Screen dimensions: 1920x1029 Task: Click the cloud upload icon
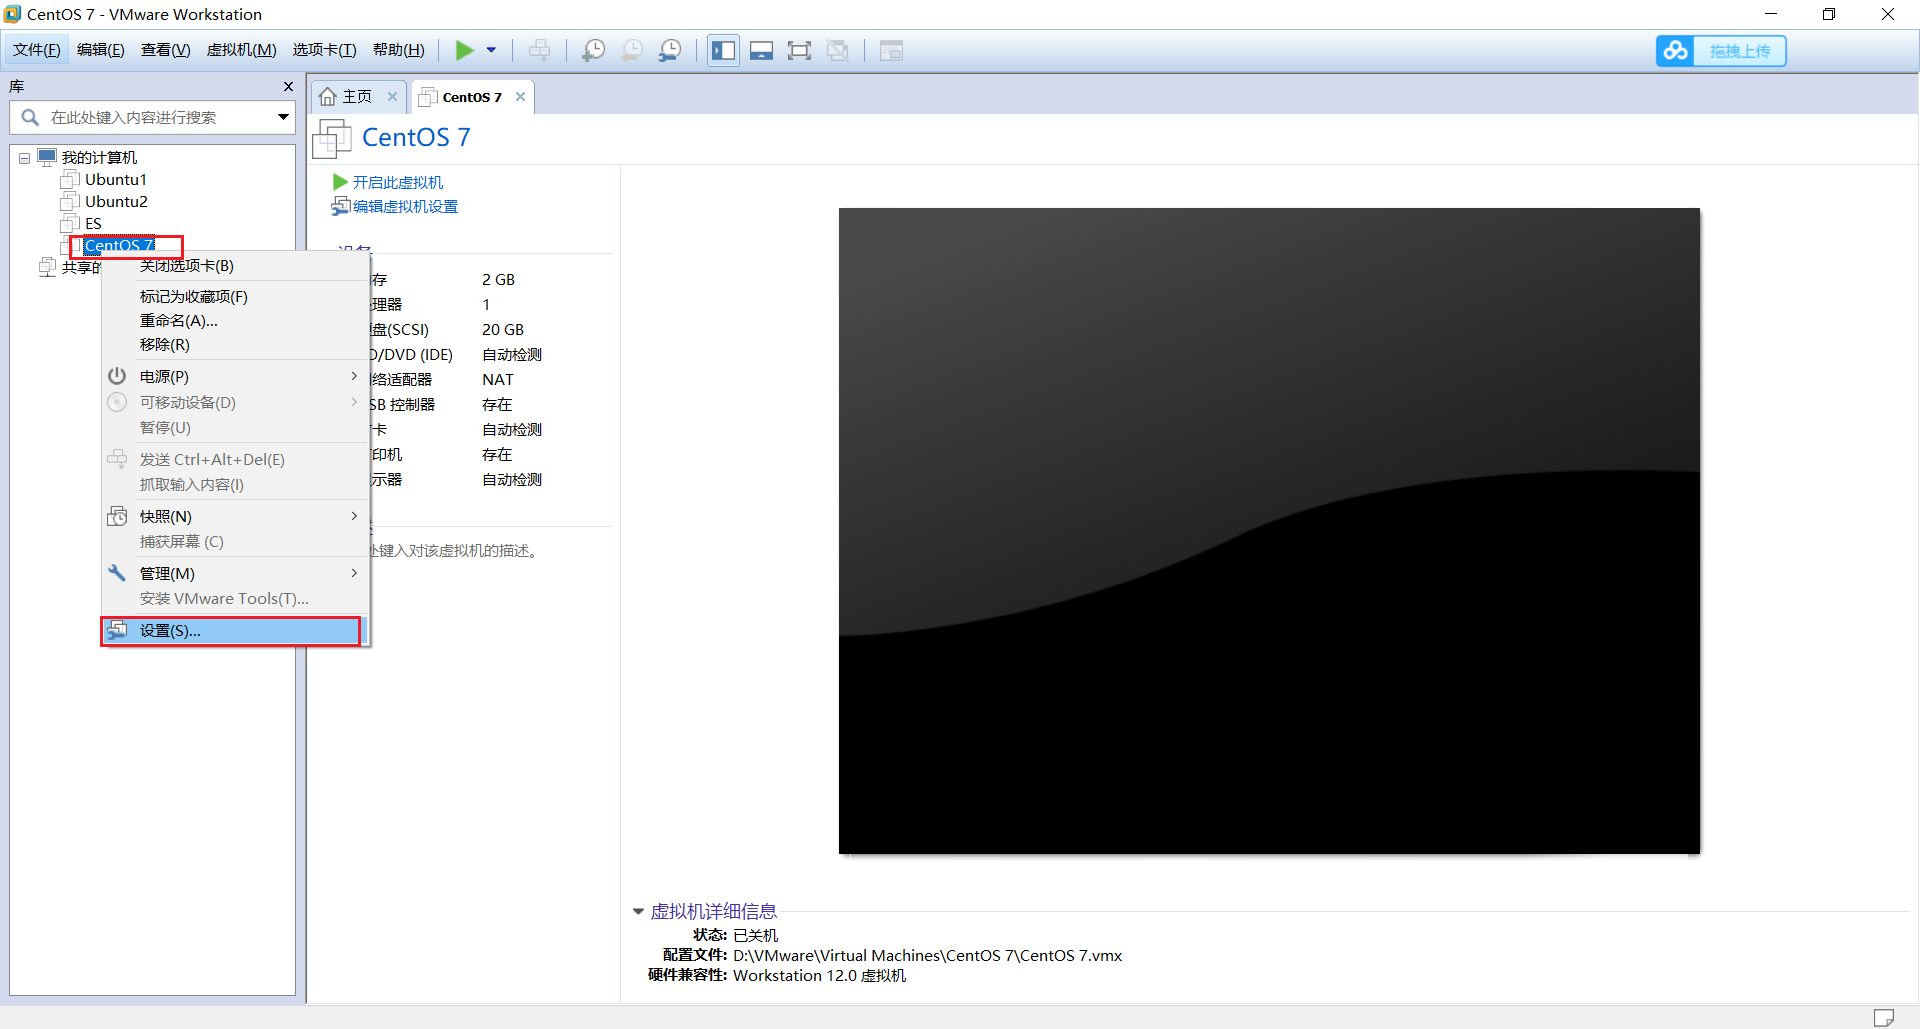1676,50
